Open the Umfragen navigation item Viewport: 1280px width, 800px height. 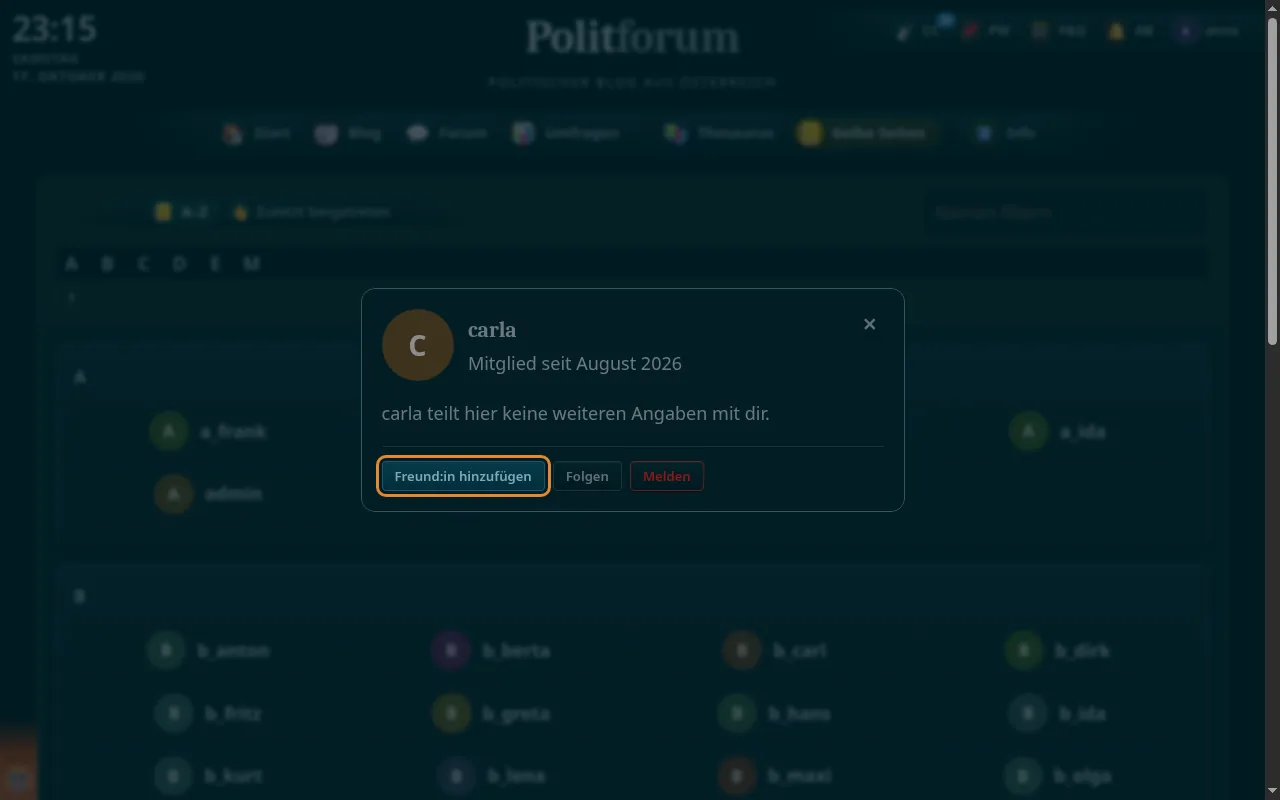pyautogui.click(x=567, y=133)
